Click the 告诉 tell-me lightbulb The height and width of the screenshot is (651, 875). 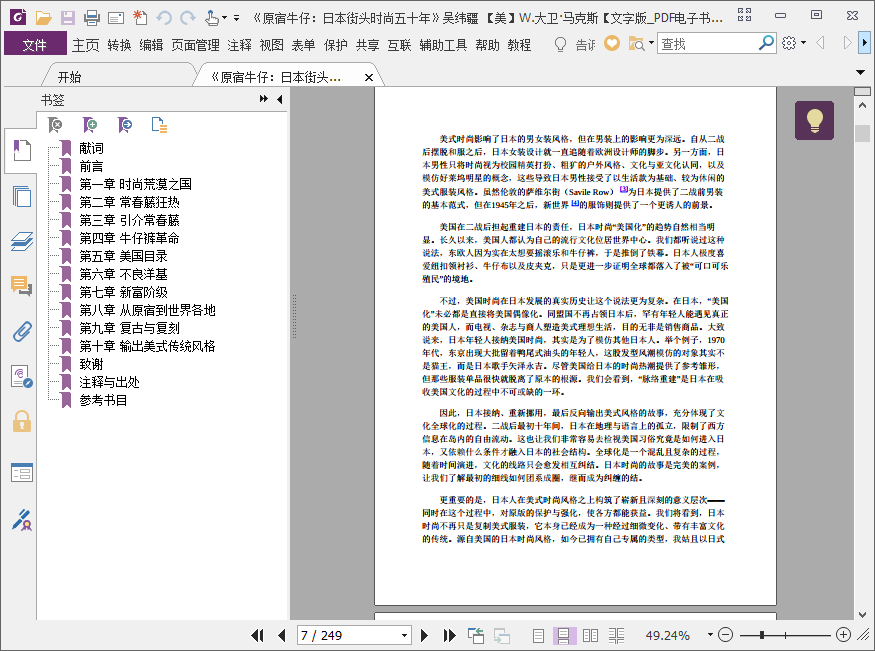[x=560, y=44]
